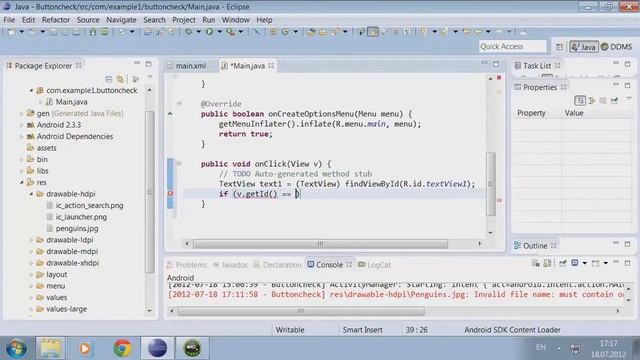Viewport: 640px width, 360px height.
Task: Click the External Tools run icon
Action: [231, 32]
